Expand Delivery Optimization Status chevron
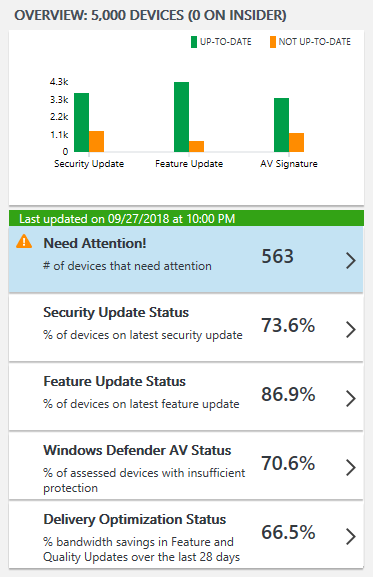Viewport: 373px width, 577px height. [x=351, y=537]
